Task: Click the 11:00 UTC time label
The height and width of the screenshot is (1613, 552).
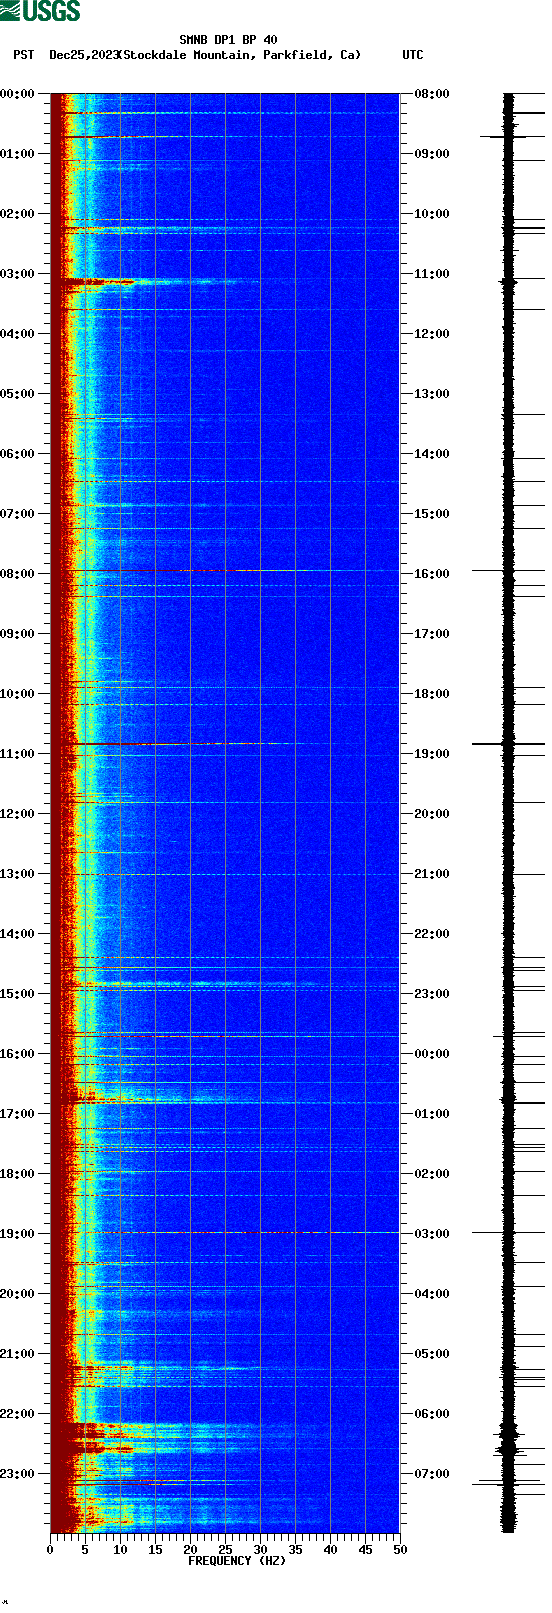Action: (432, 274)
